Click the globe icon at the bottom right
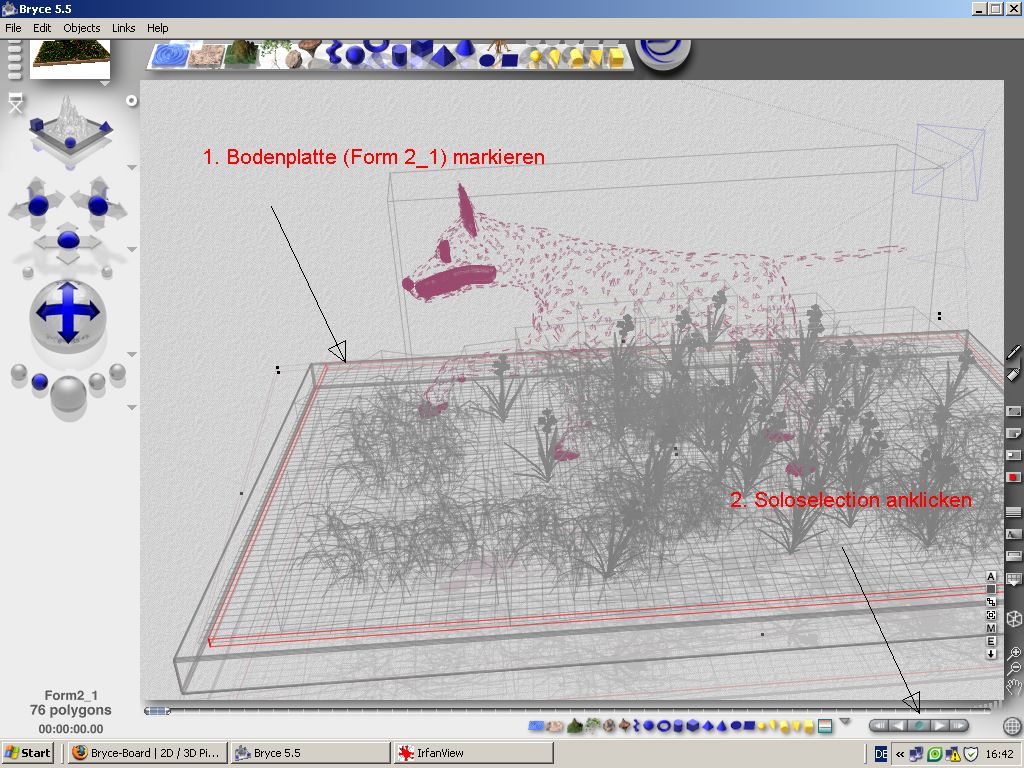 [1012, 726]
